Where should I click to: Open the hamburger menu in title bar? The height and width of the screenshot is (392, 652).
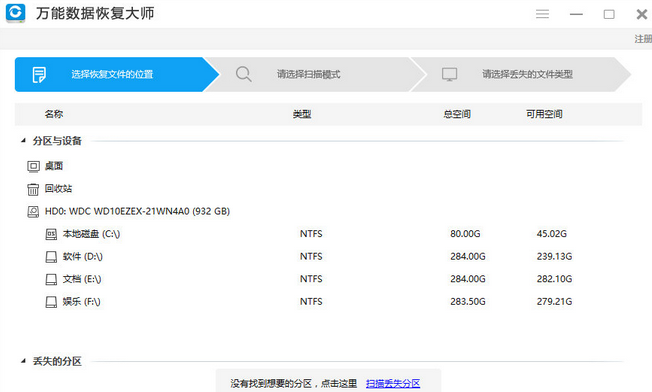(x=542, y=14)
